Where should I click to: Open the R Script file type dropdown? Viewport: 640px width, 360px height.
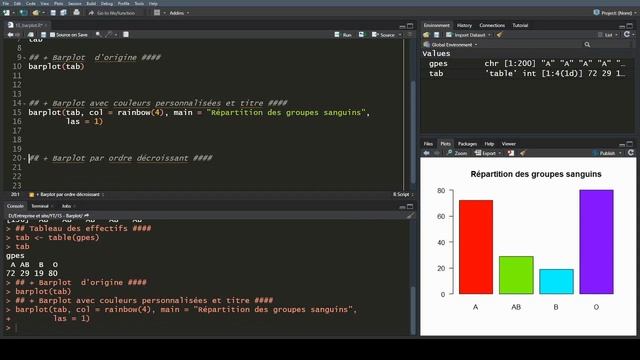[402, 195]
